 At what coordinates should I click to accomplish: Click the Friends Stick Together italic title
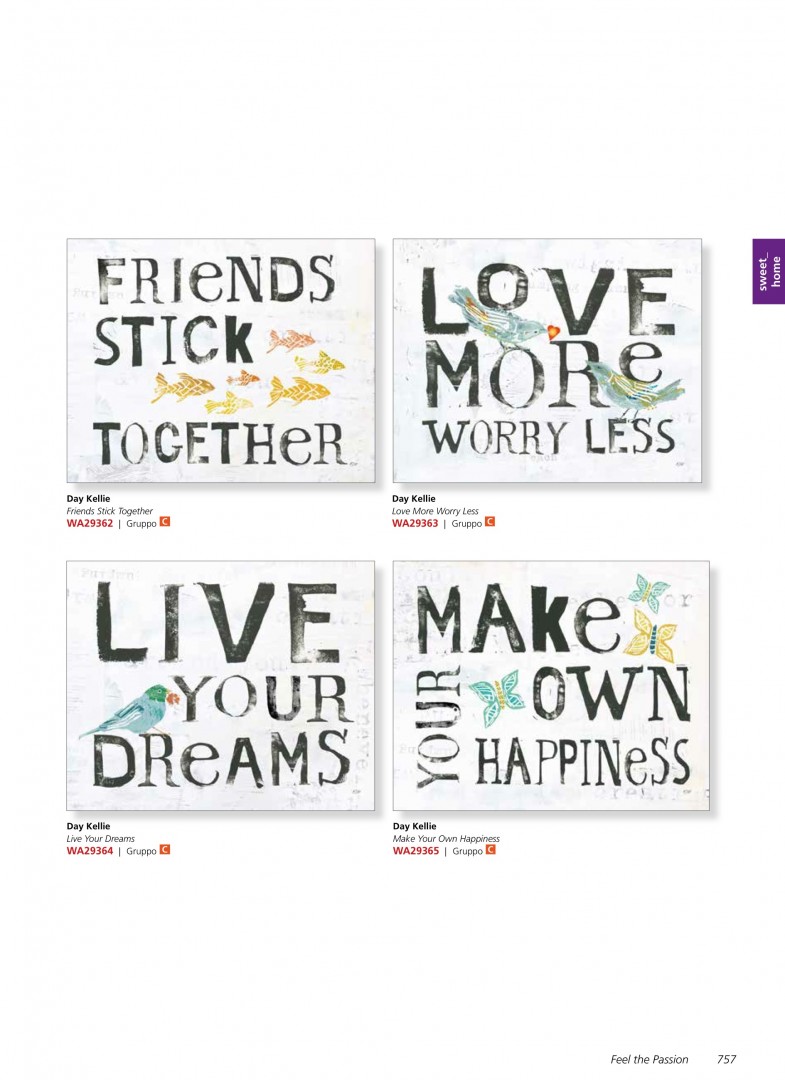(109, 511)
